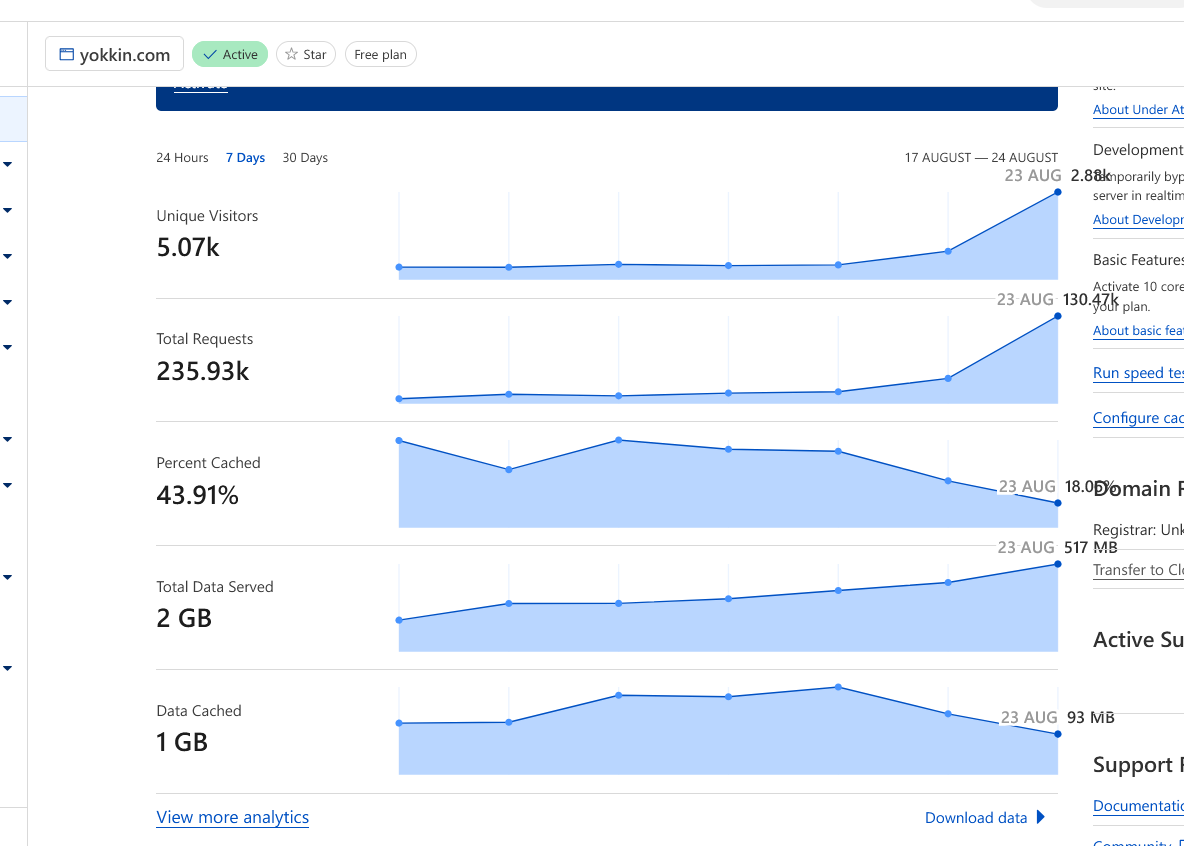The height and width of the screenshot is (846, 1184).
Task: Click the star icon in the Star button
Action: point(292,55)
